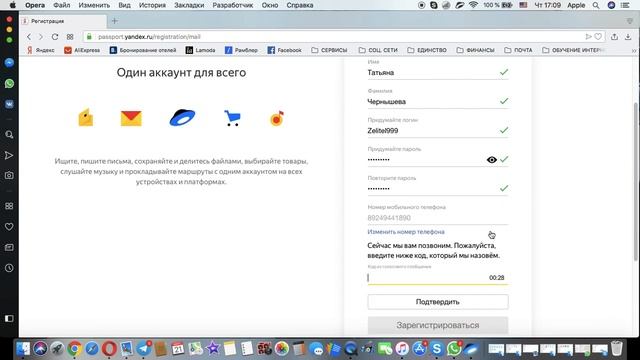Click the address bar URL

[x=149, y=37]
